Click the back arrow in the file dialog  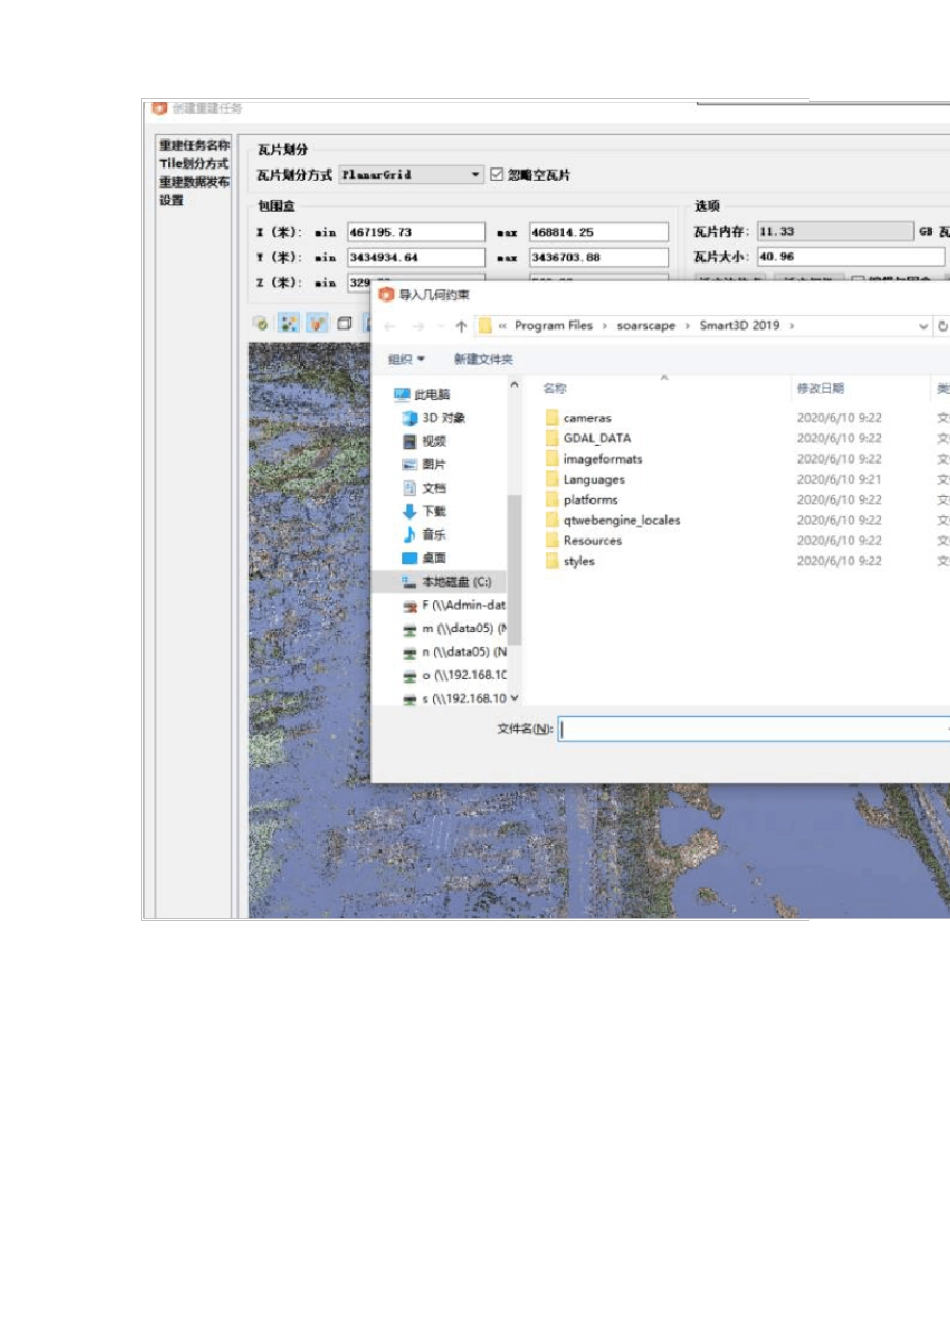390,326
